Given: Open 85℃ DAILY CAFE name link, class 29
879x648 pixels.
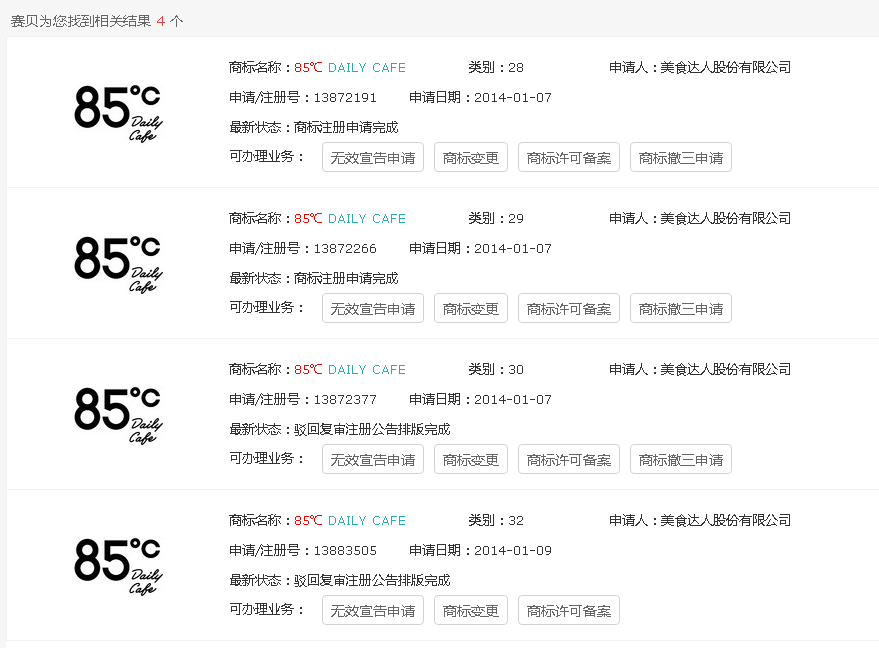Looking at the screenshot, I should point(350,219).
